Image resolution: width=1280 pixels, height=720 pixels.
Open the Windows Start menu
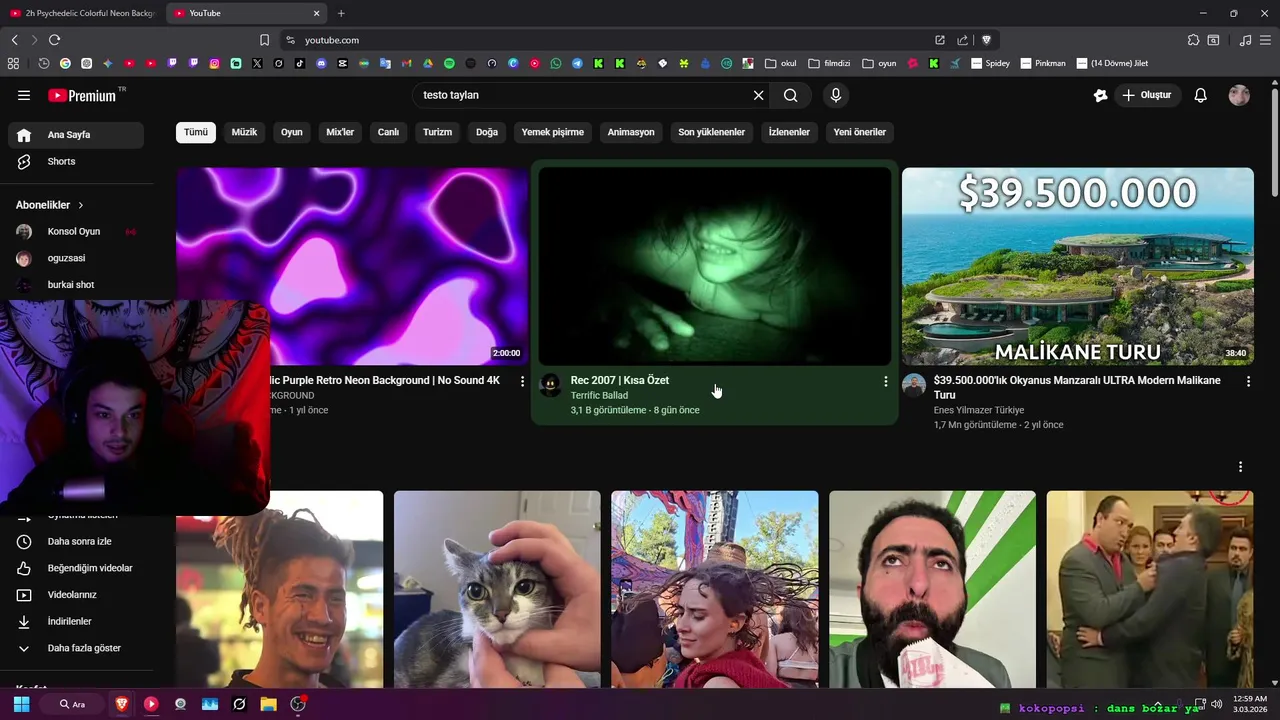coord(21,704)
